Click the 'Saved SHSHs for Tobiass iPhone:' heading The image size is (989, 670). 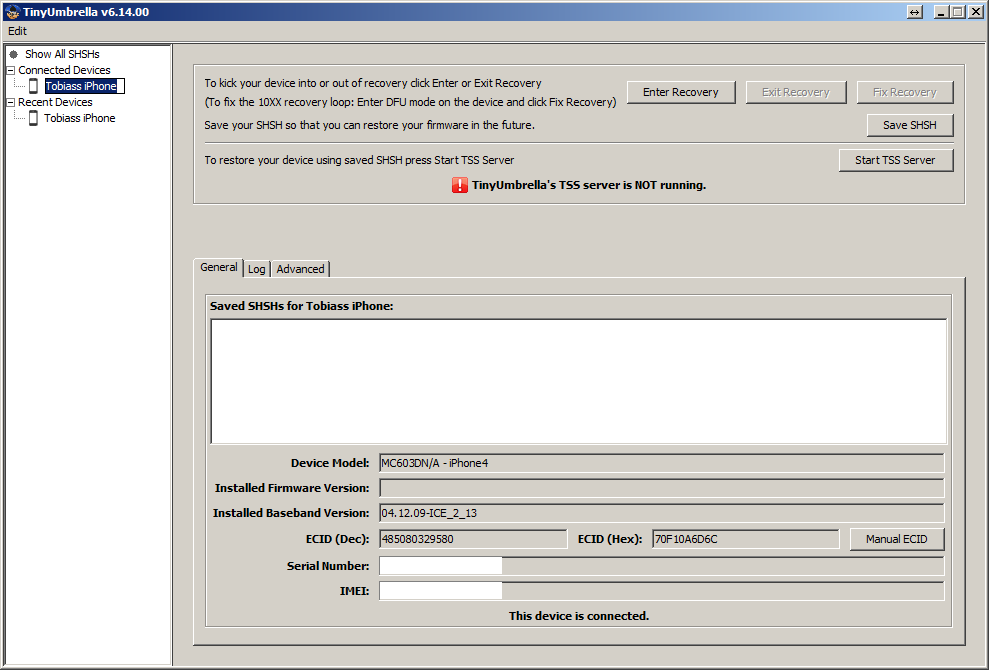[301, 306]
